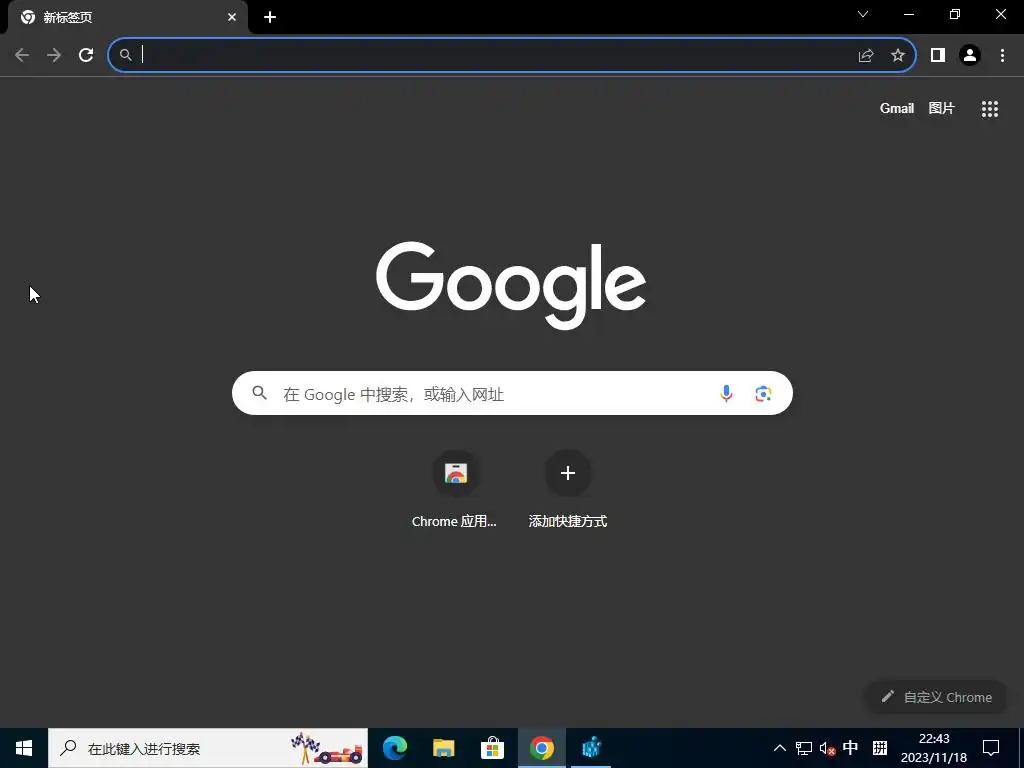Toggle the 中 input language indicator
Viewport: 1024px width, 768px height.
point(850,748)
